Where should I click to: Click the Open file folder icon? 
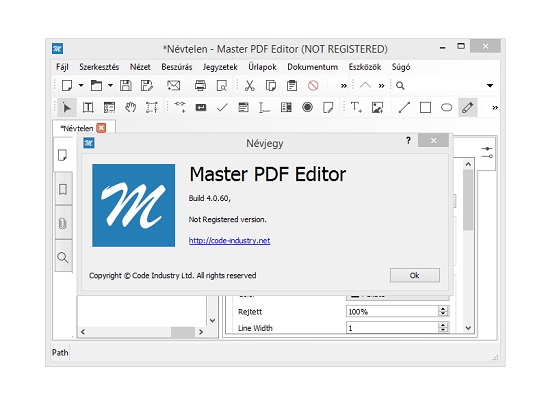(96, 86)
